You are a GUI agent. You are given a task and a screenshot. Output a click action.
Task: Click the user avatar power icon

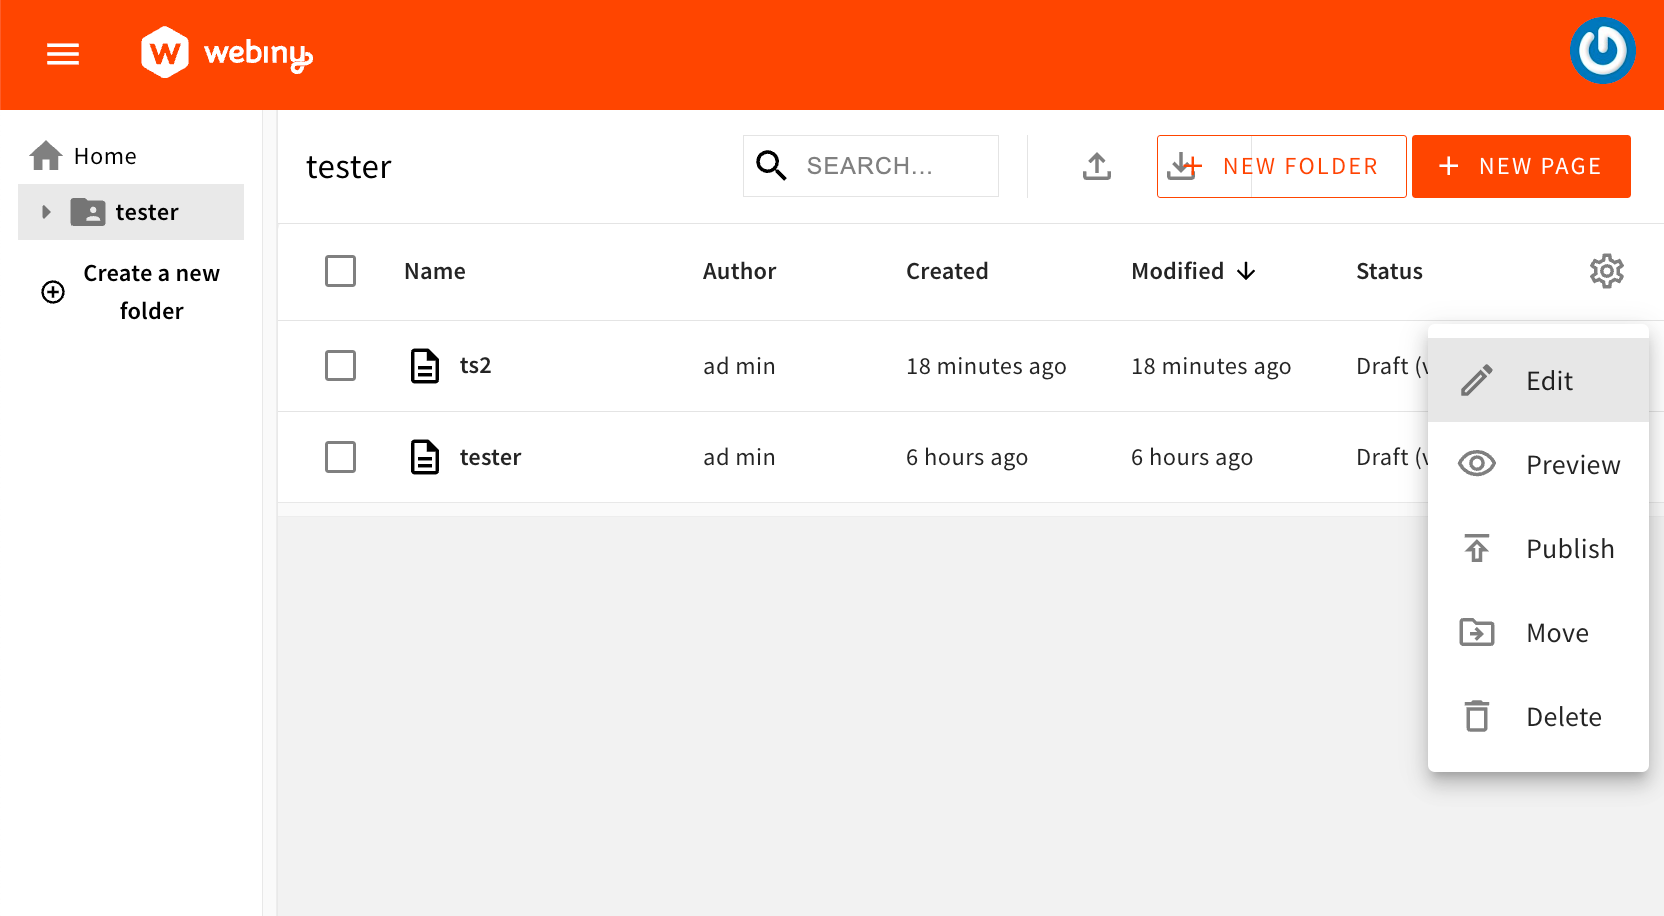[1603, 49]
